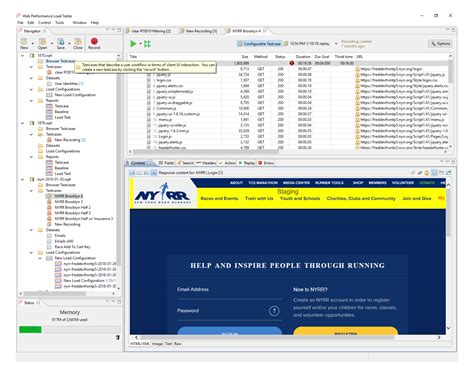The height and width of the screenshot is (374, 474).
Task: Click the Close repository toolbar icon
Action: coord(78,43)
